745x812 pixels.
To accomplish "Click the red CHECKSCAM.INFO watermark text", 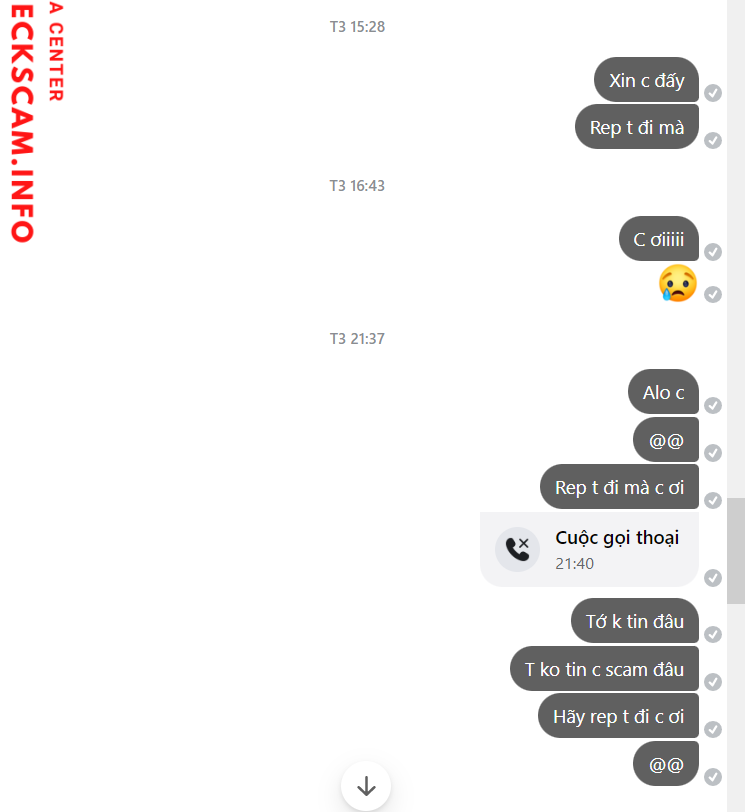I will pos(22,122).
